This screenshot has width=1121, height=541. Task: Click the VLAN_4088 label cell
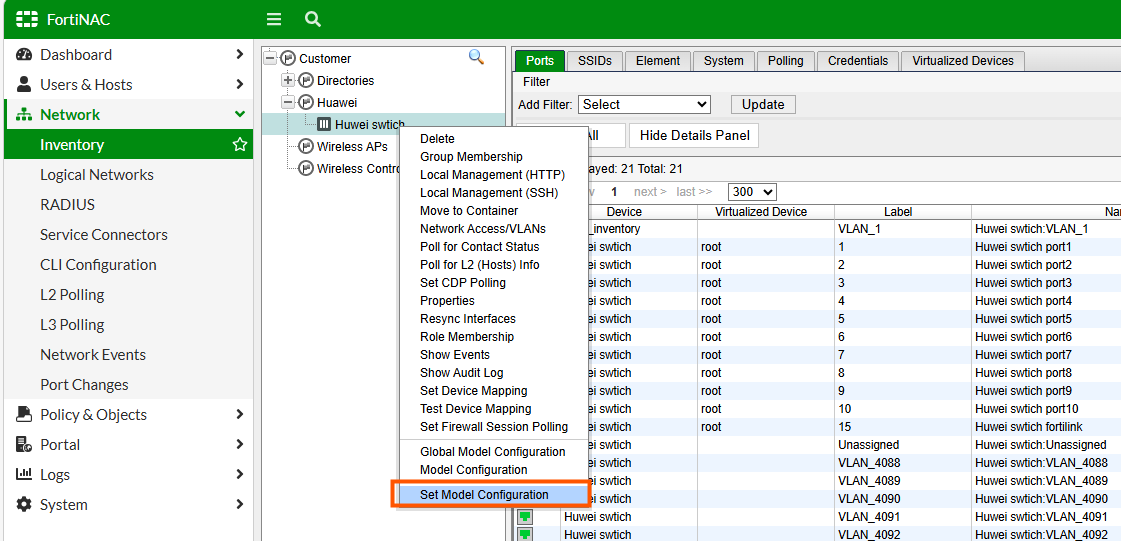[x=869, y=463]
